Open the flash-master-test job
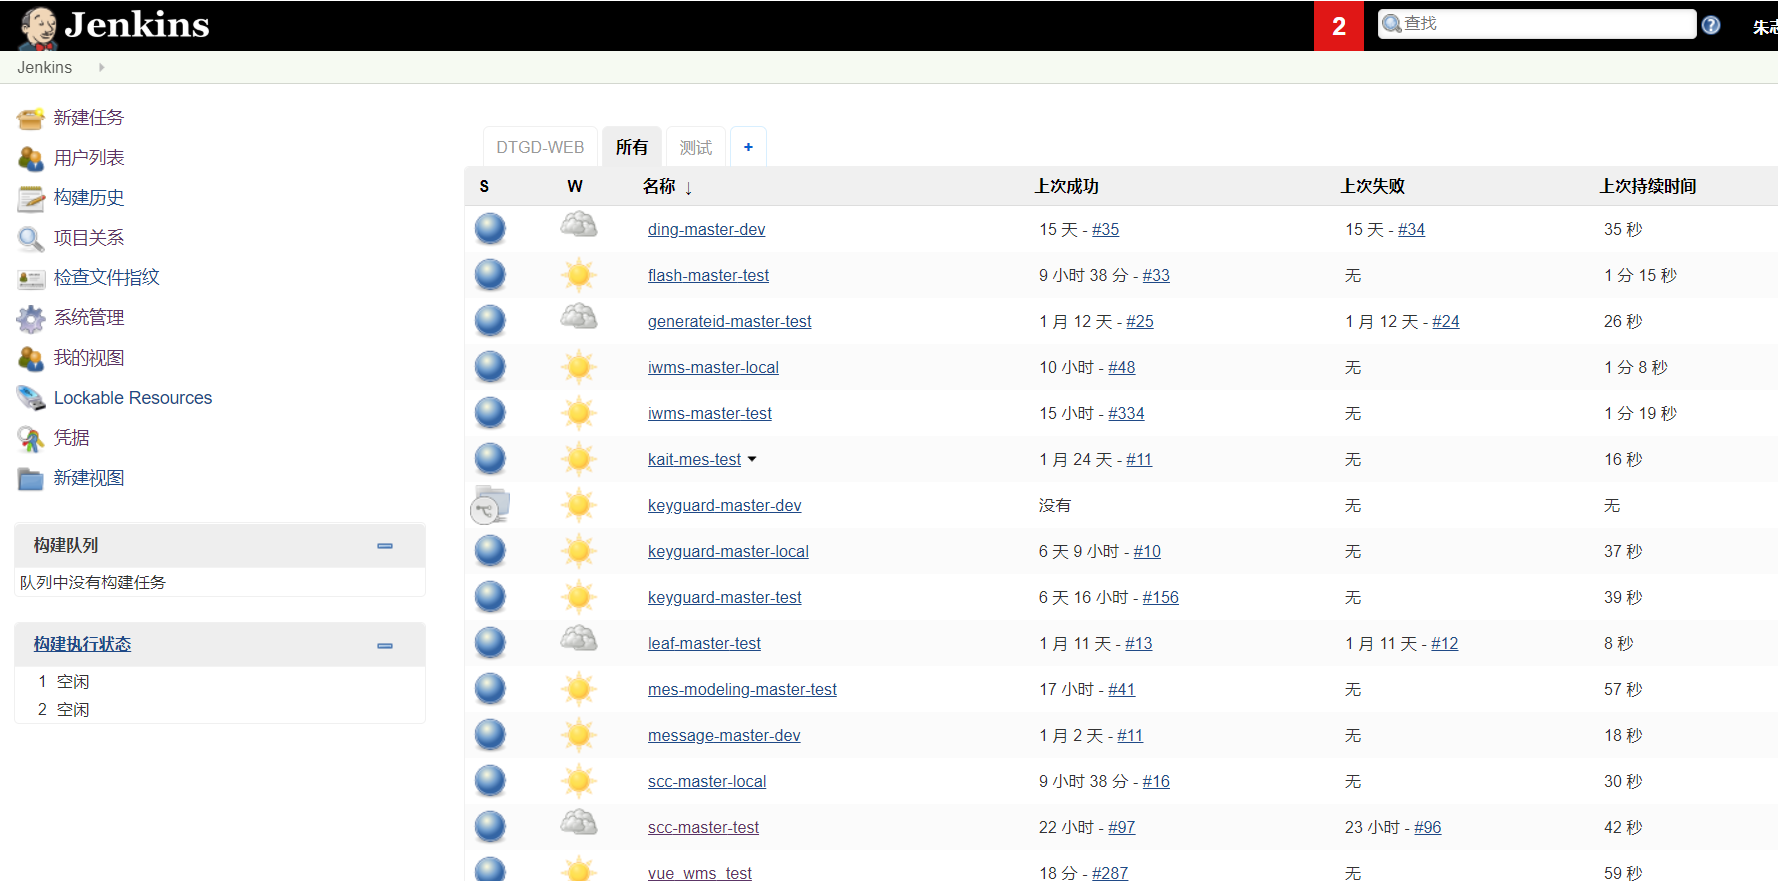Viewport: 1778px width, 881px height. click(x=708, y=275)
